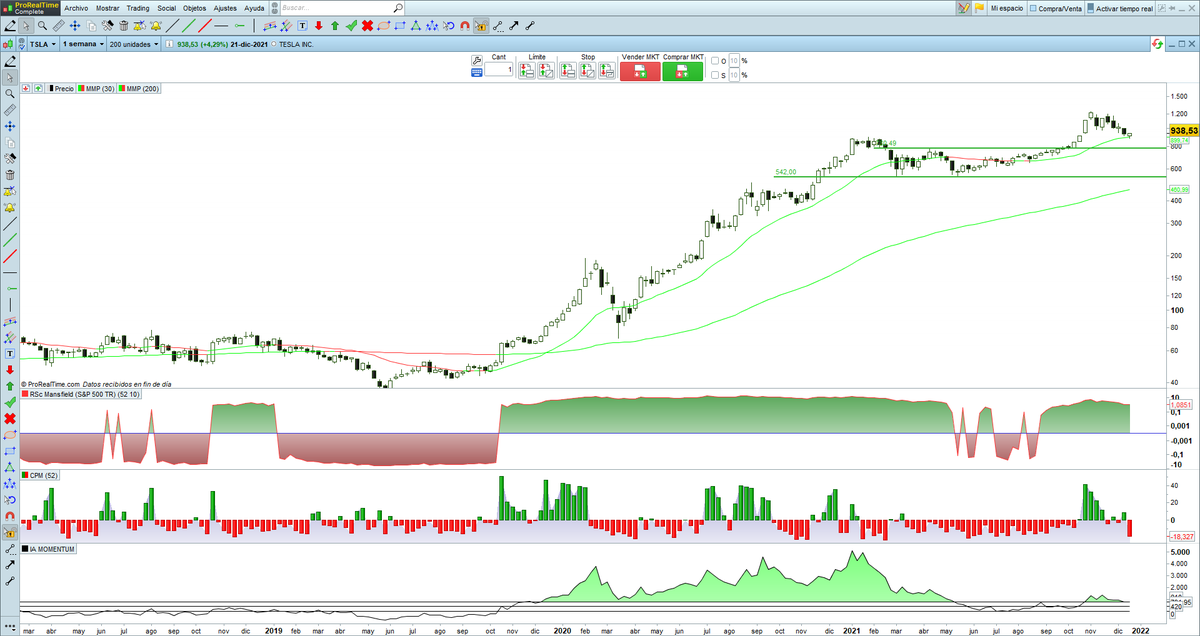Toggle the cursor pointer mode in top toolbar
The image size is (1200, 636).
26,25
